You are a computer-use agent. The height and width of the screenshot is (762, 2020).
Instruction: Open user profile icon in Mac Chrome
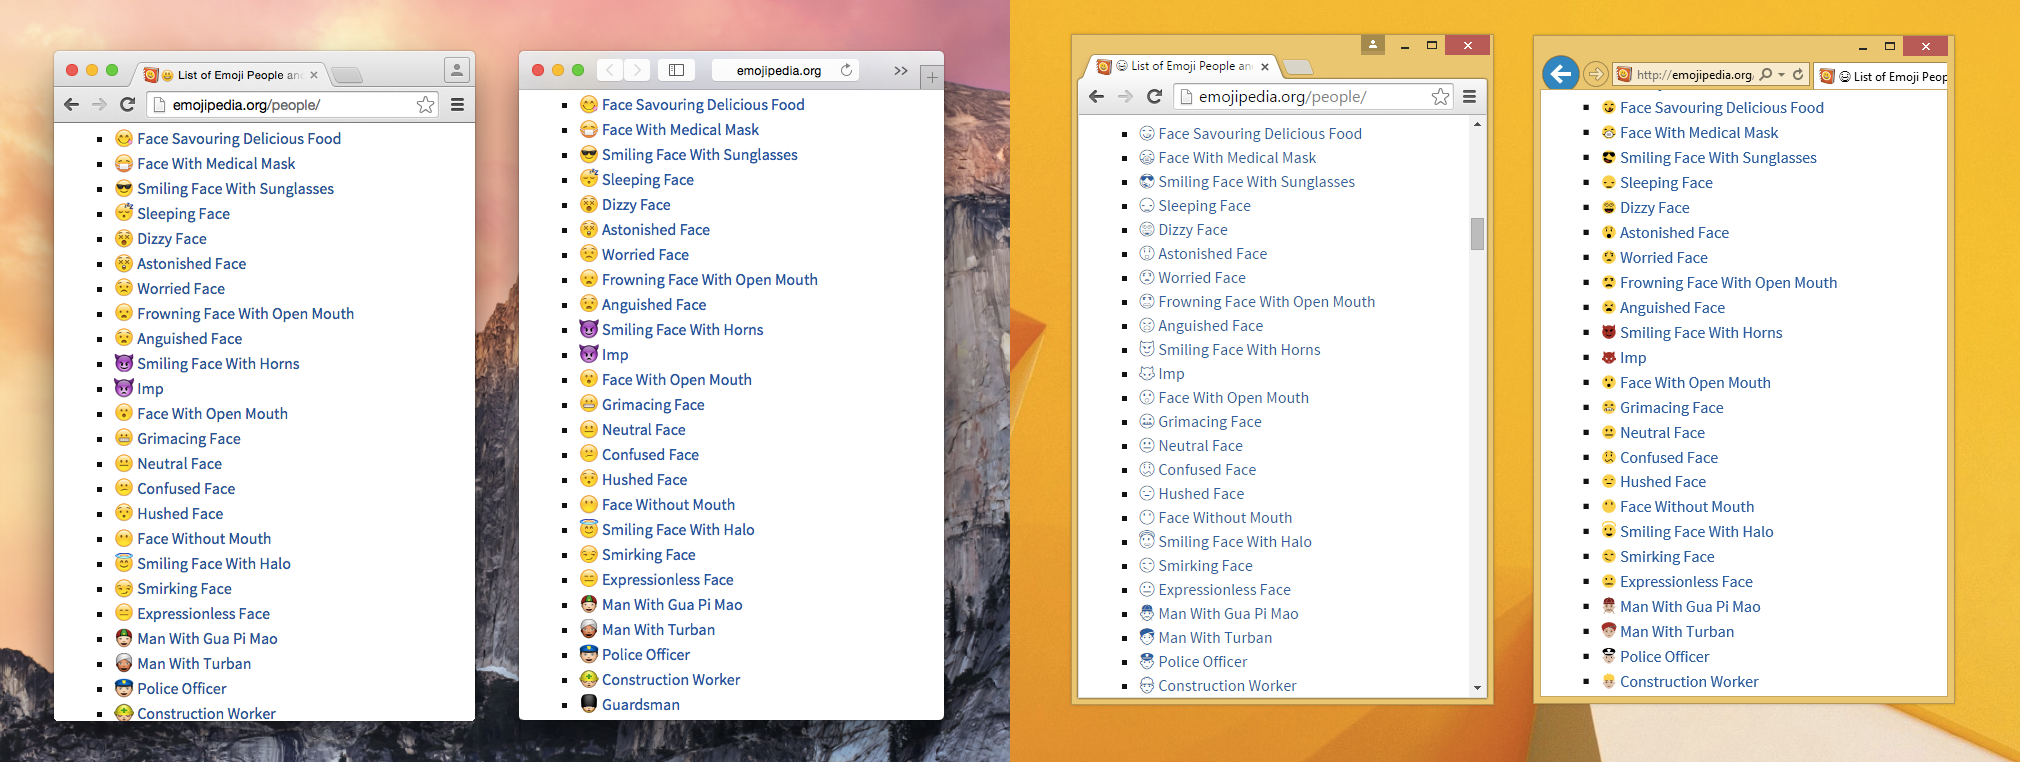[x=457, y=70]
